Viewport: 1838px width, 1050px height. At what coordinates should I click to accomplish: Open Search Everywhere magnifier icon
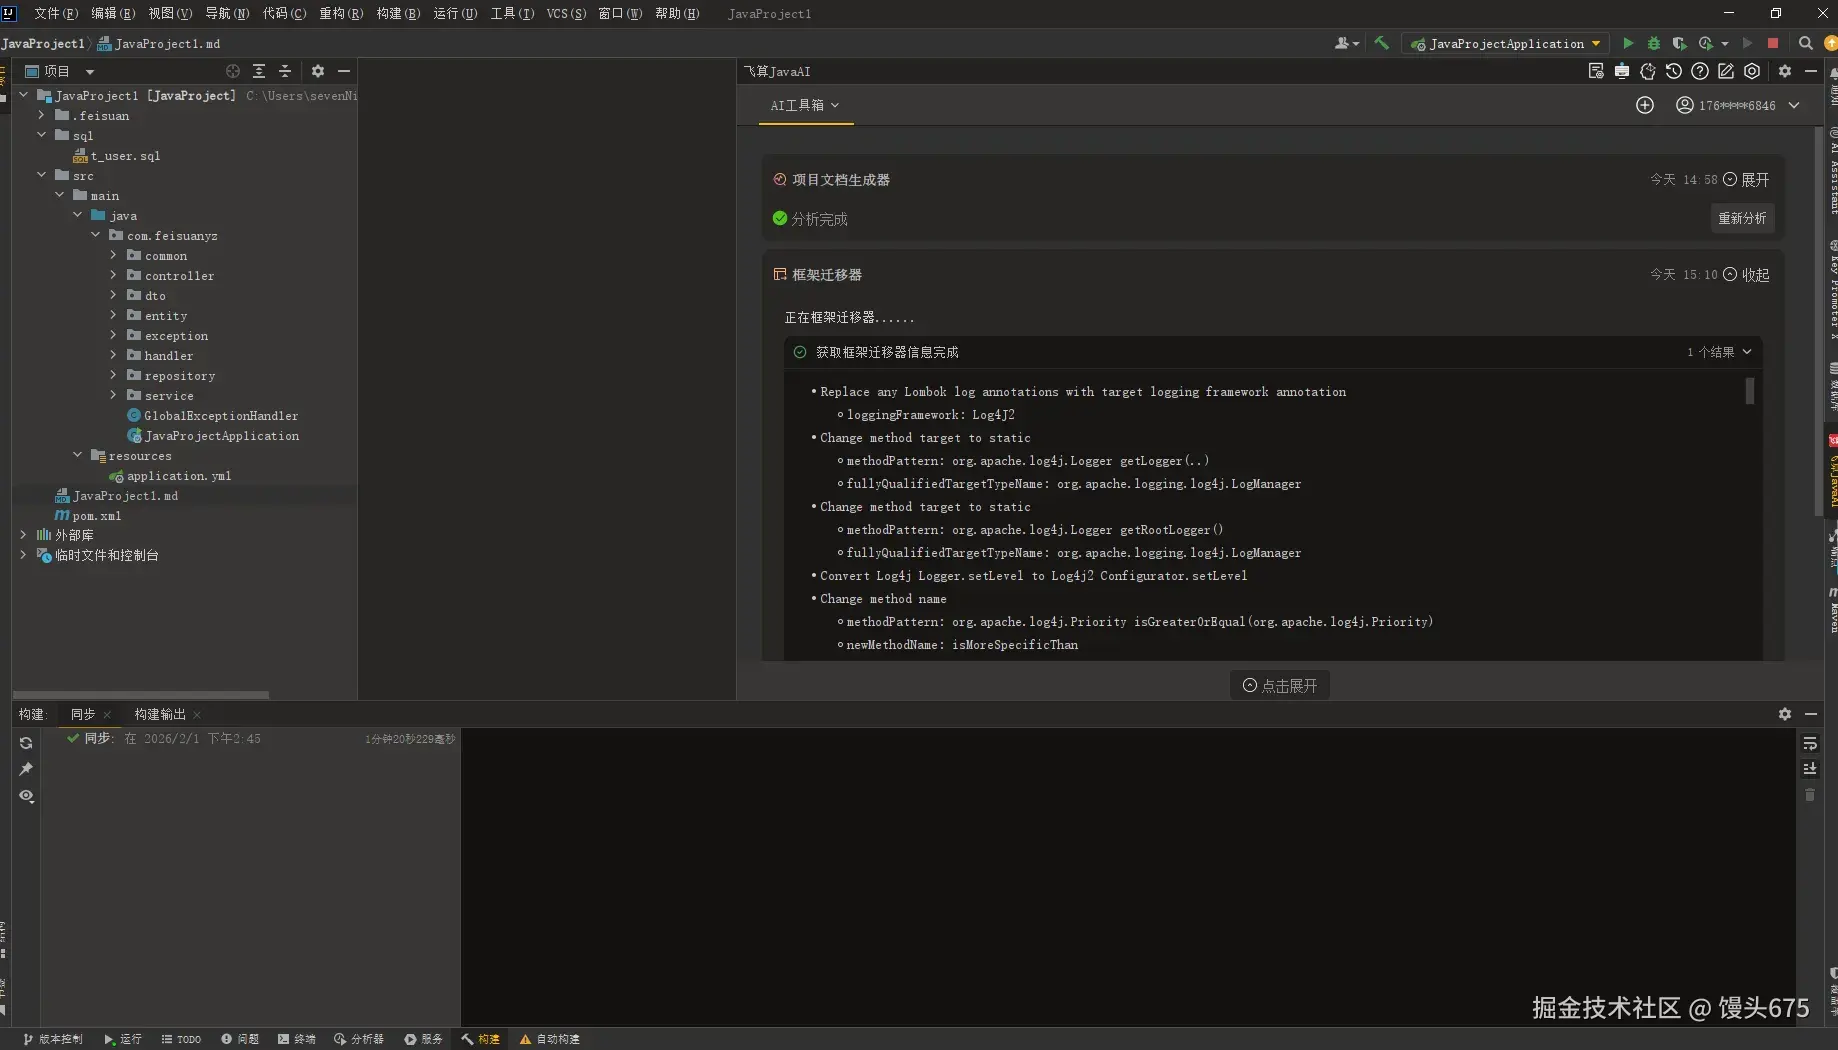click(1805, 43)
